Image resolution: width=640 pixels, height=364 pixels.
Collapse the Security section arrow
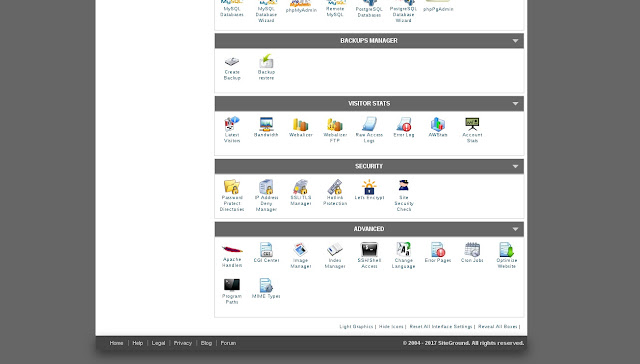tap(516, 166)
